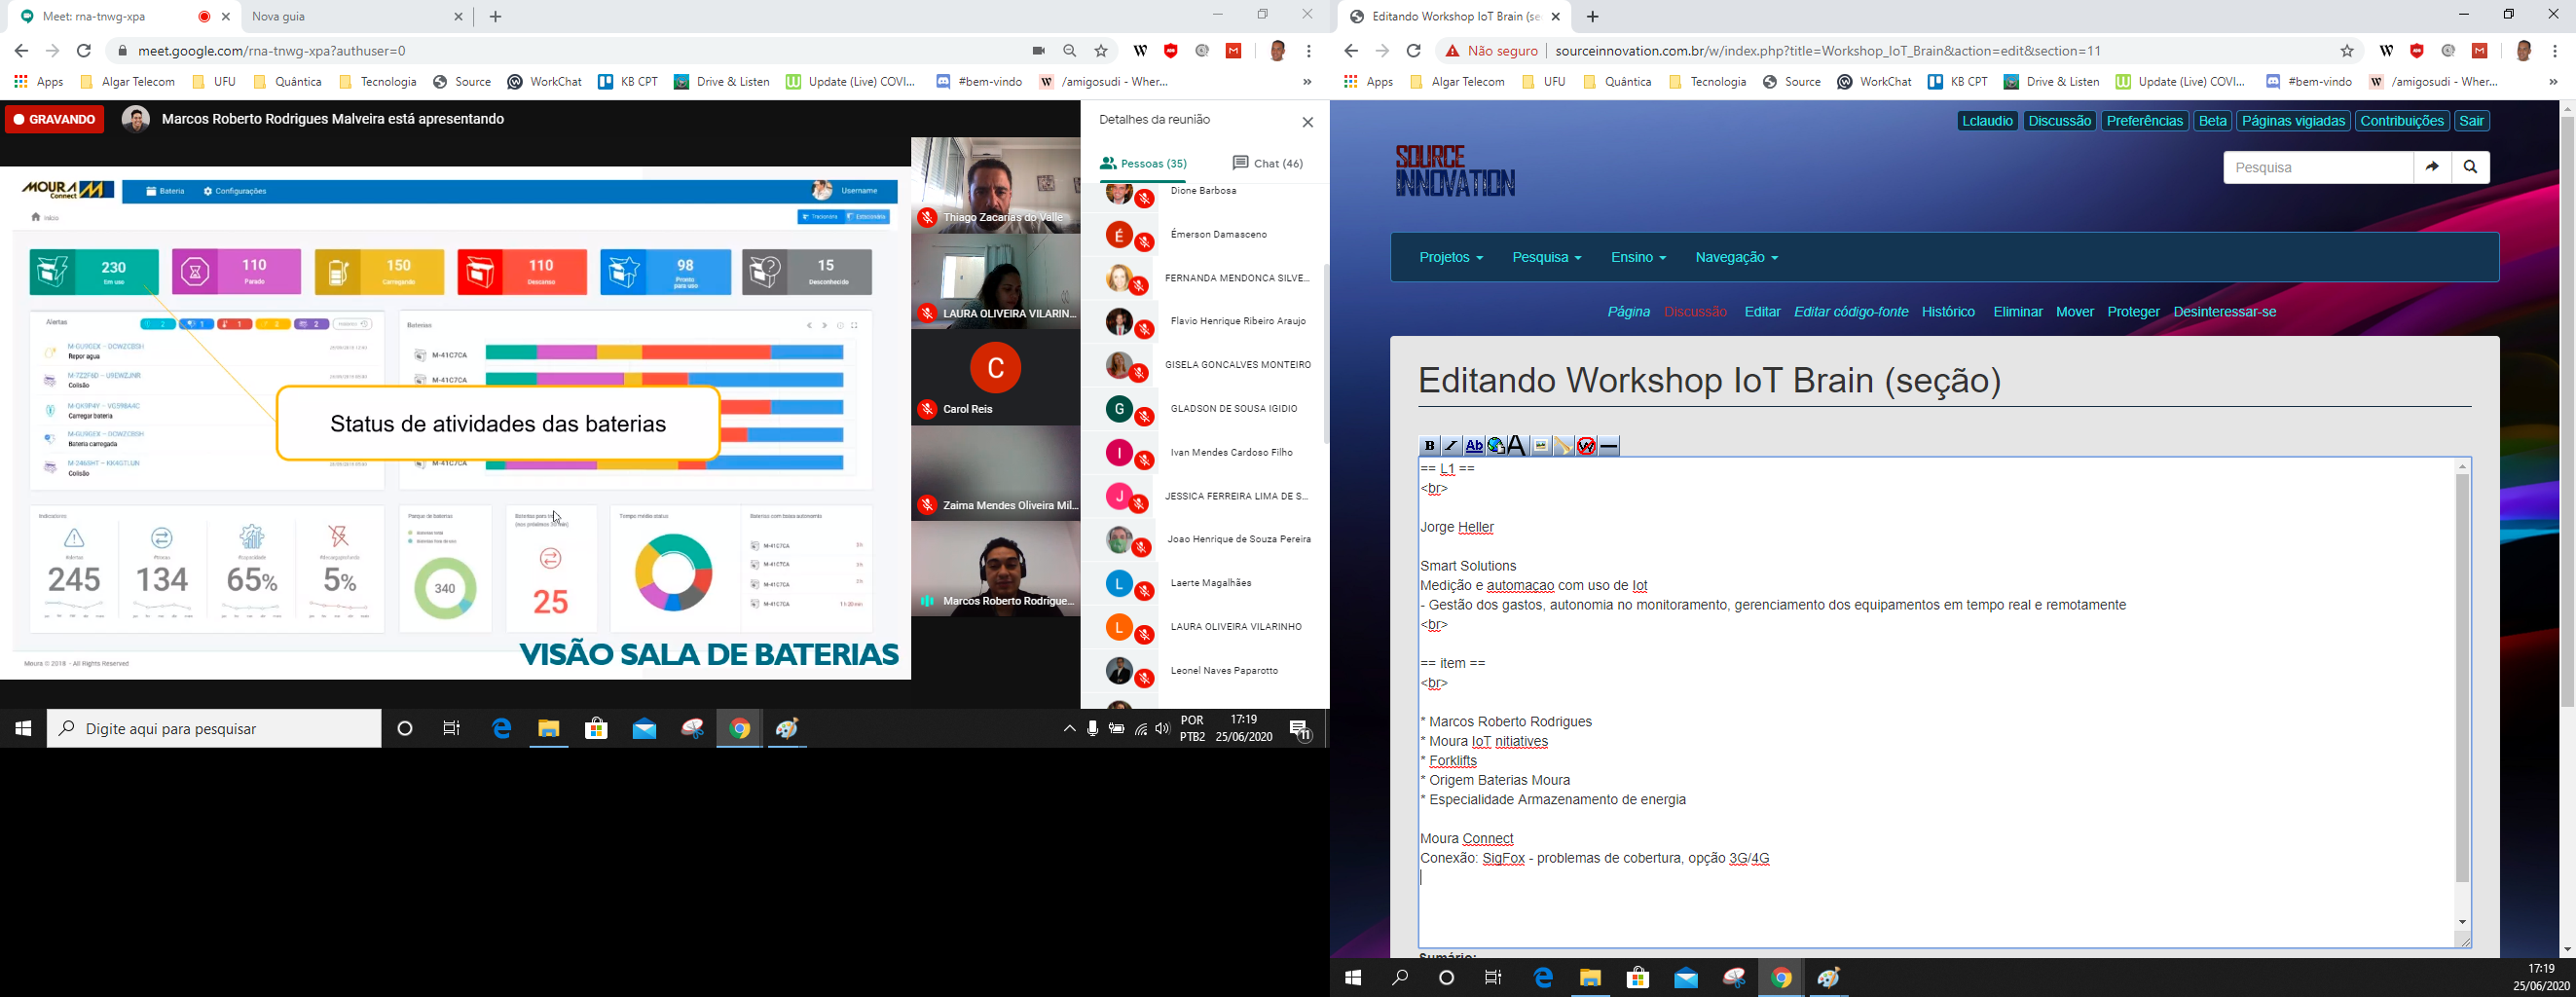Insert external link using globe icon

coord(1496,446)
